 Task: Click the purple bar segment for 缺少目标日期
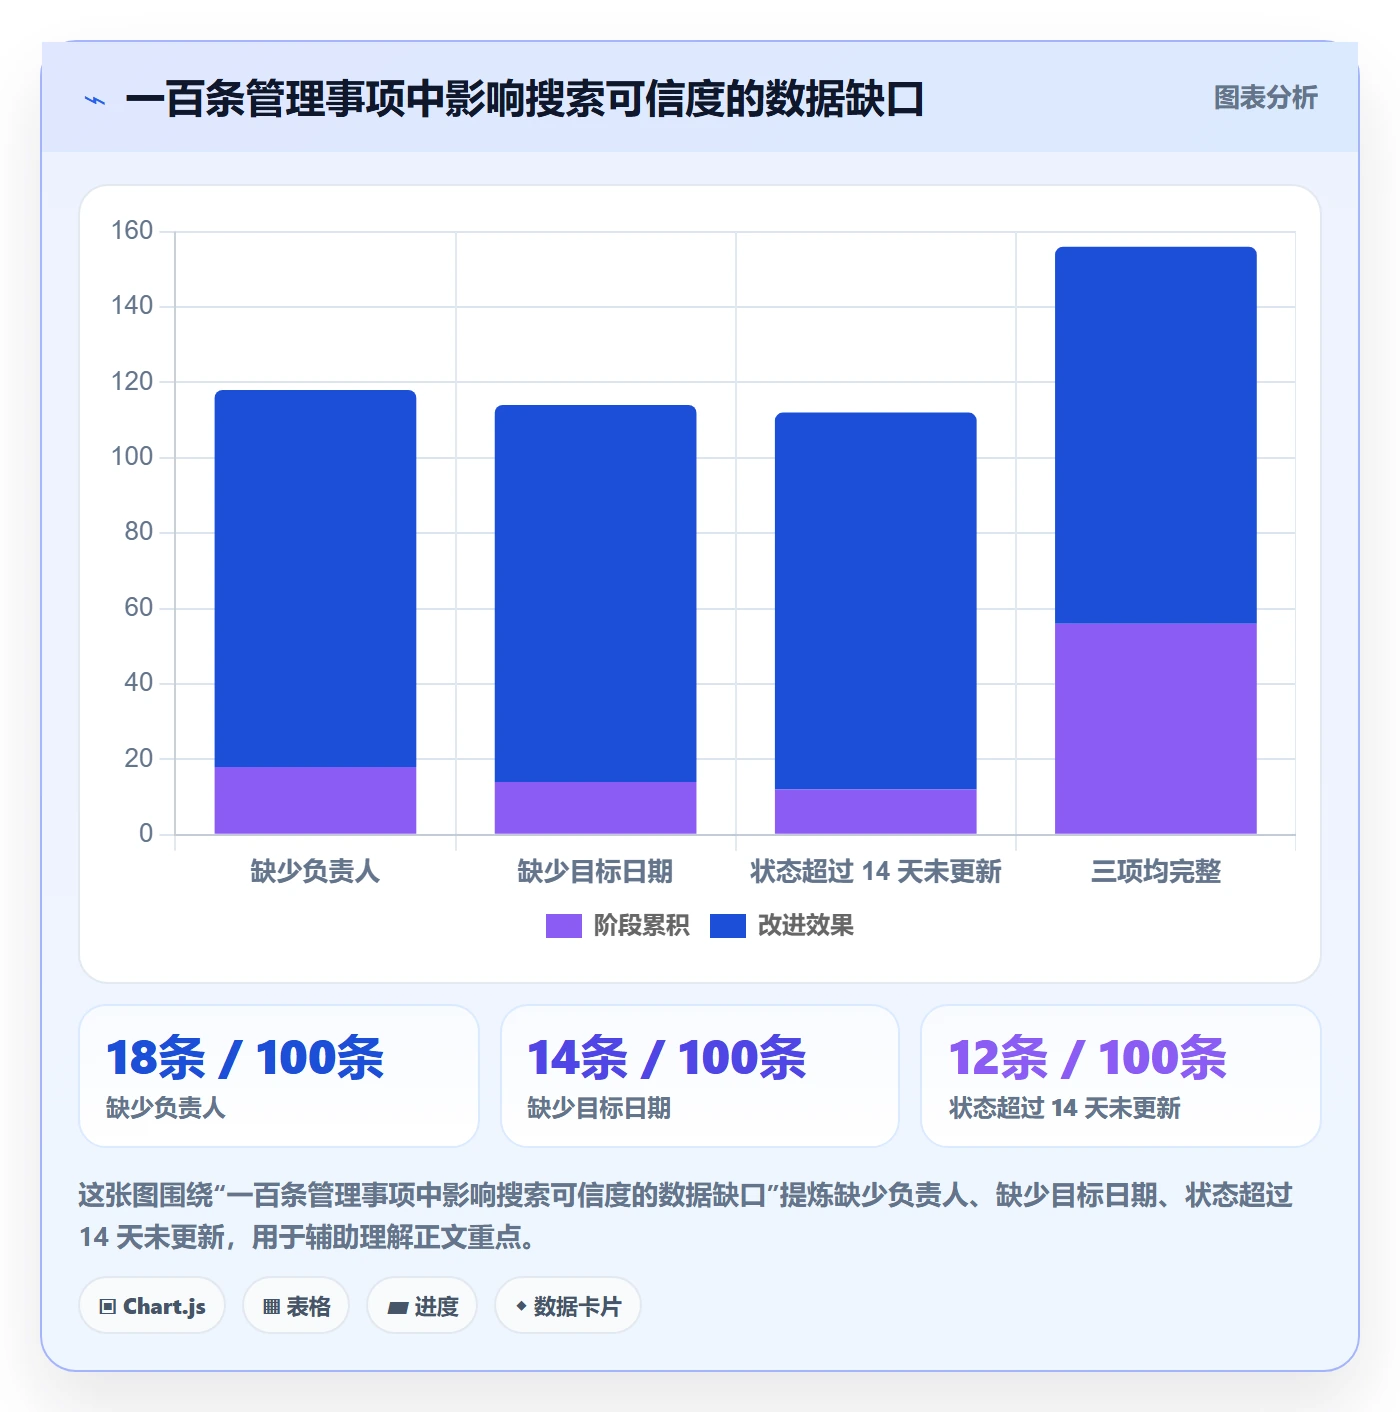(x=595, y=808)
